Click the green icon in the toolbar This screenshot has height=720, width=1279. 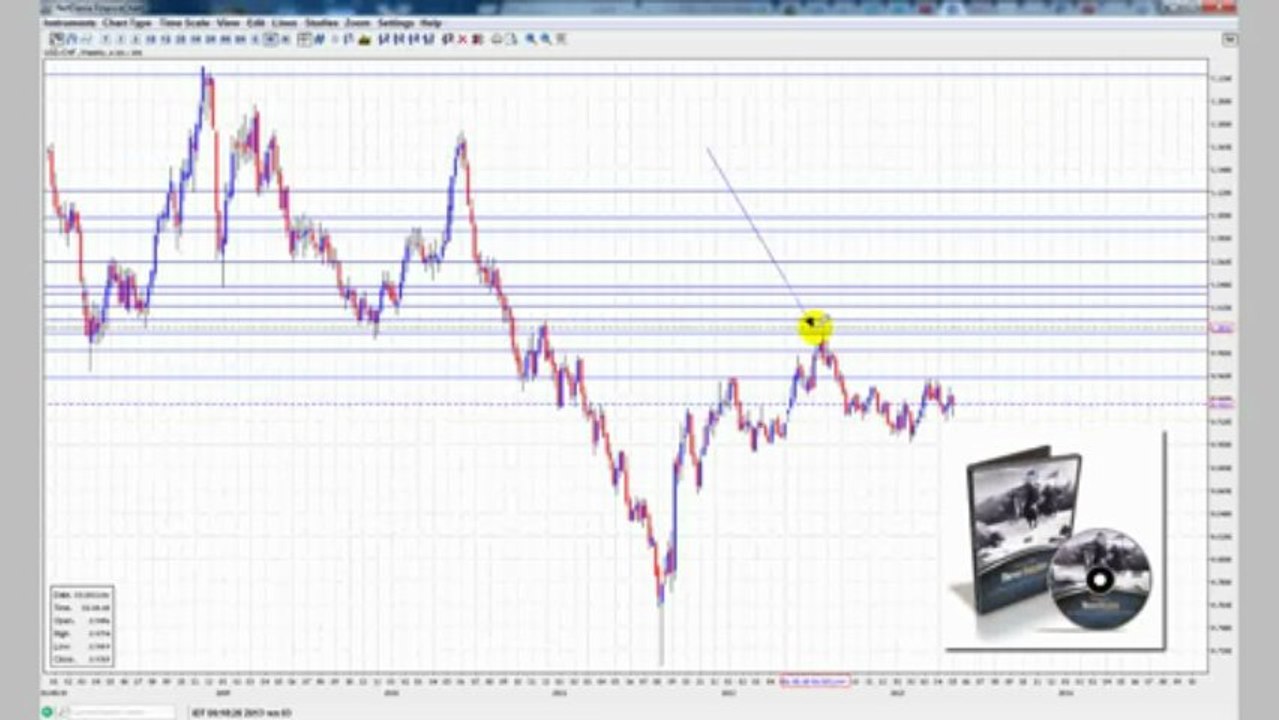click(364, 39)
